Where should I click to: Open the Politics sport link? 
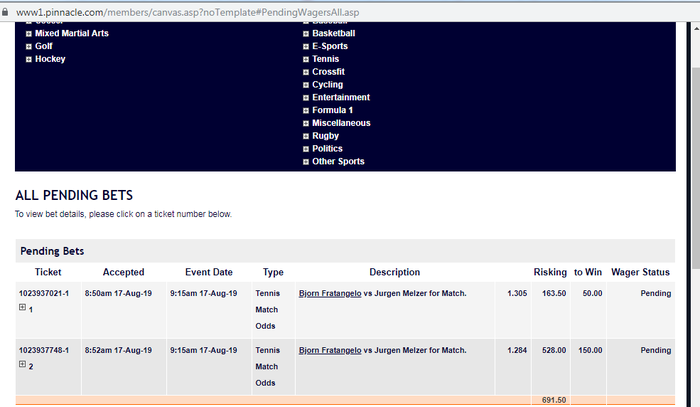(327, 149)
